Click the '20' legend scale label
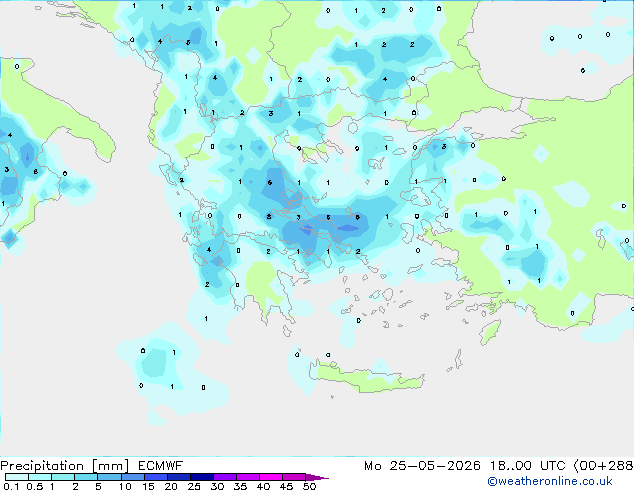 (171, 486)
